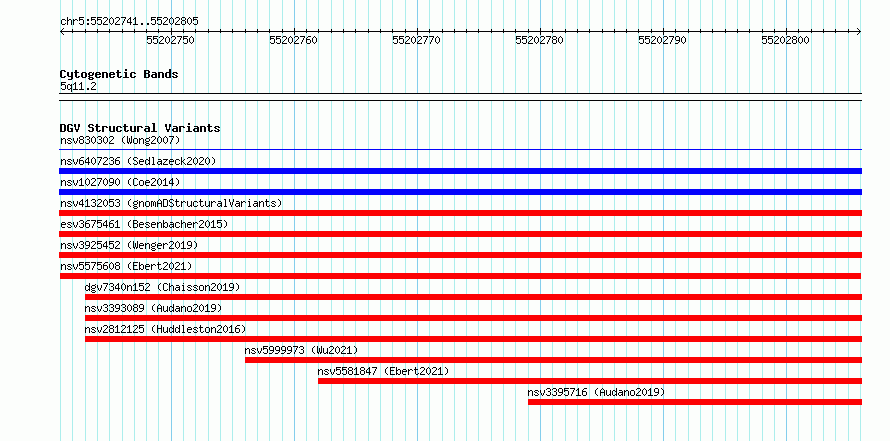The image size is (890, 441).
Task: Click red bar under esv3675461
Action: point(460,234)
